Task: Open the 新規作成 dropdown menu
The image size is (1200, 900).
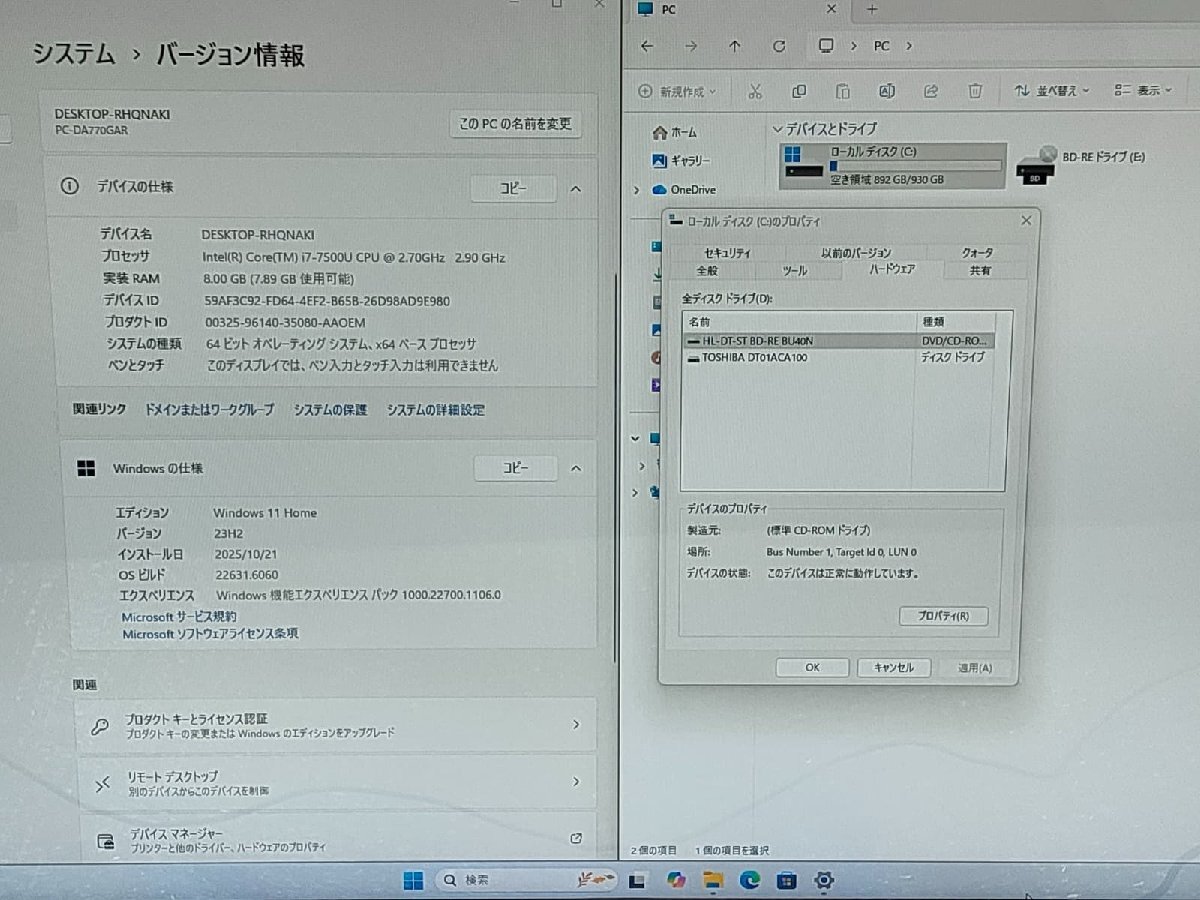Action: (682, 91)
